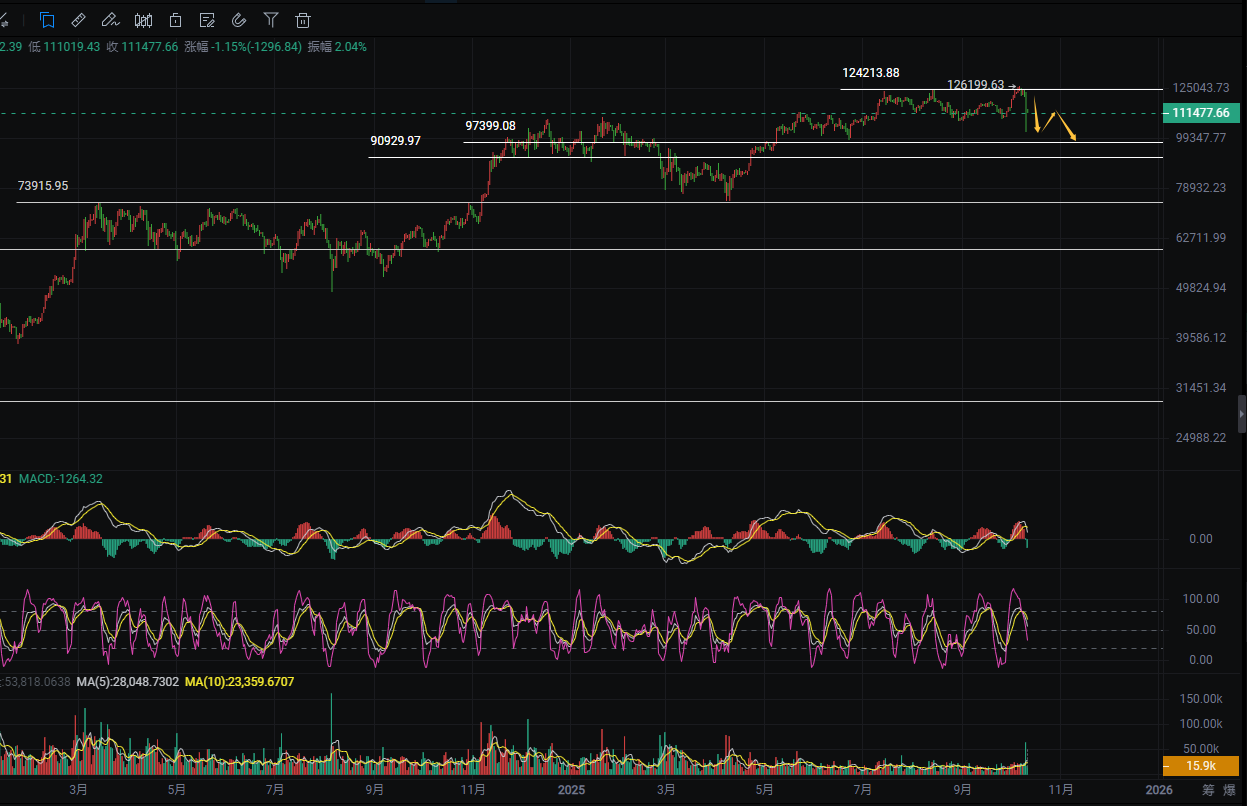Click the orange 15.9k volume label

click(x=1201, y=766)
